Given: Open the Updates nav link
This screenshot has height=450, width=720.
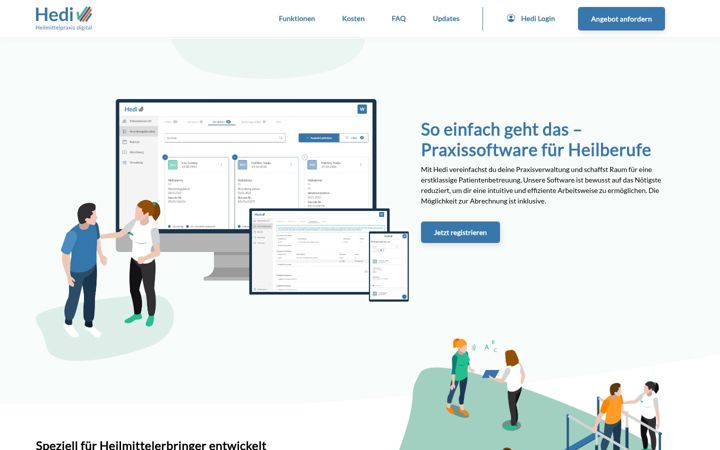Looking at the screenshot, I should click(x=446, y=19).
